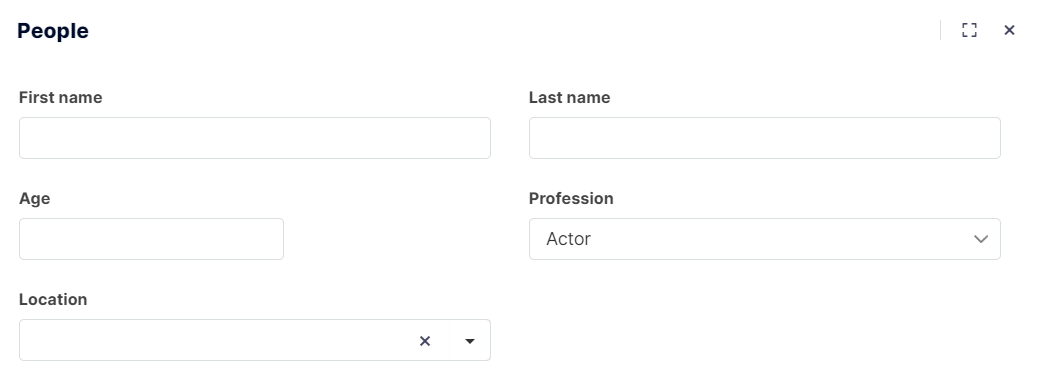Expand the People form to fullscreen
The height and width of the screenshot is (385, 1048).
[969, 30]
